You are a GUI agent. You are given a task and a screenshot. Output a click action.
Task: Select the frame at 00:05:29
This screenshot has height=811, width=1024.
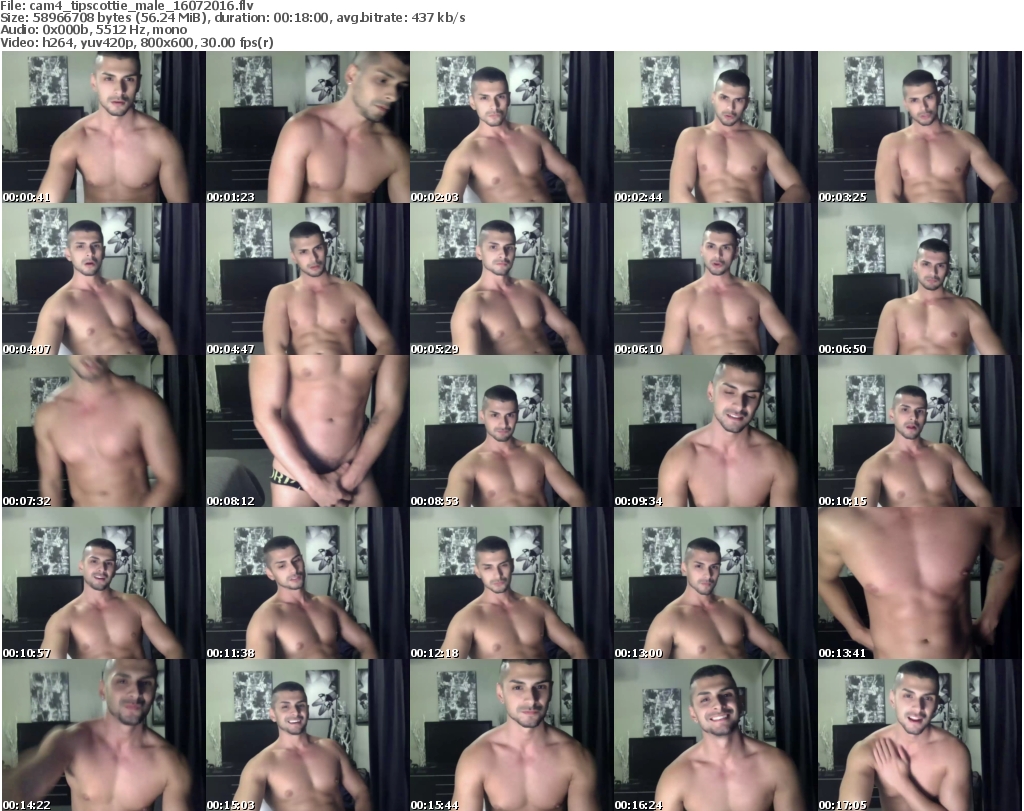[511, 279]
